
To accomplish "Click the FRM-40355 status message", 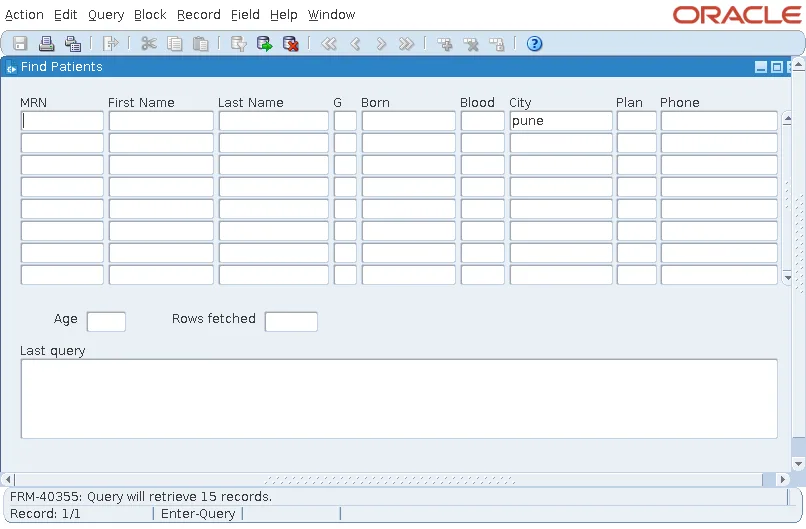I will pyautogui.click(x=141, y=497).
